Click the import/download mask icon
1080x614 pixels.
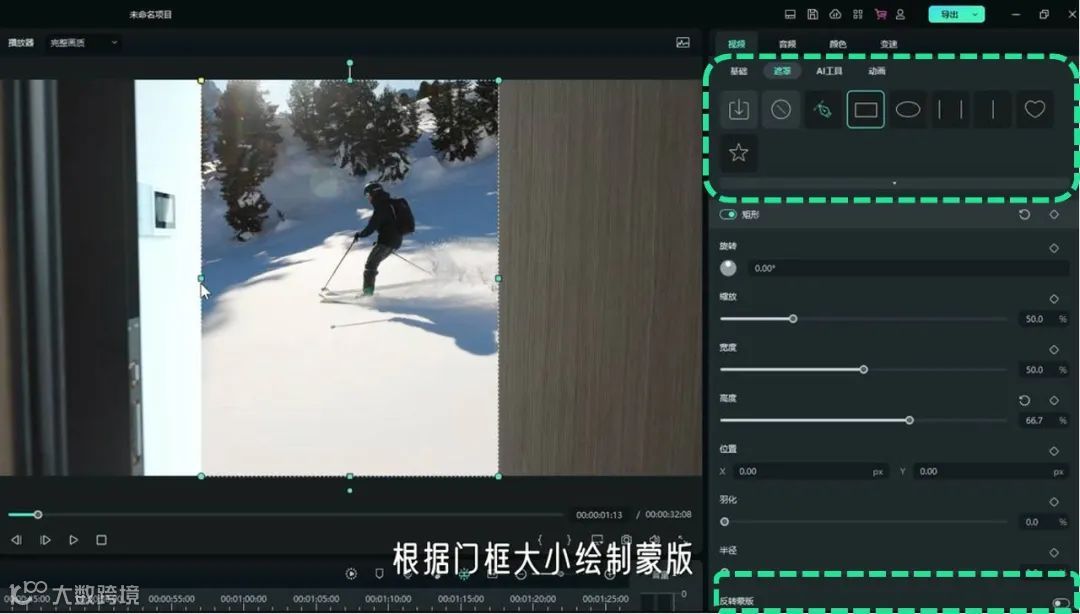(x=739, y=108)
